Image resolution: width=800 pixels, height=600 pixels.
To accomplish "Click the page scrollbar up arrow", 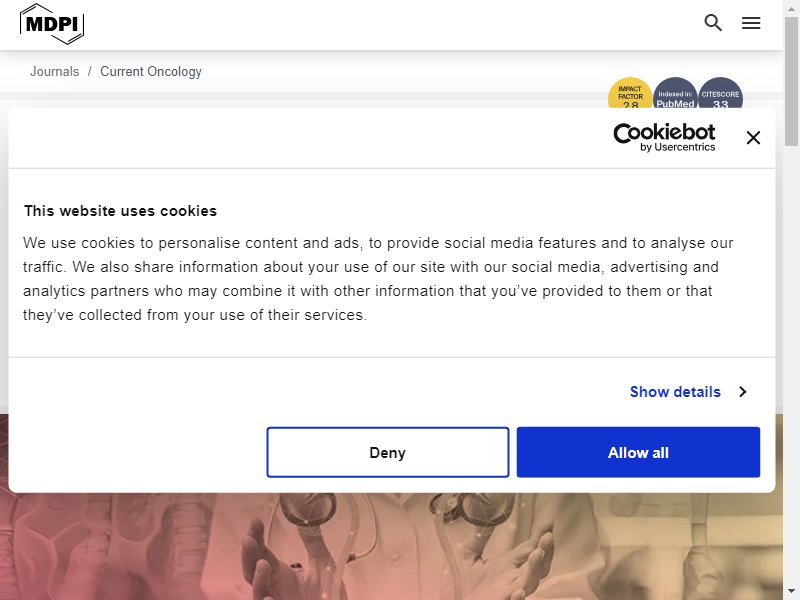I will (791, 7).
